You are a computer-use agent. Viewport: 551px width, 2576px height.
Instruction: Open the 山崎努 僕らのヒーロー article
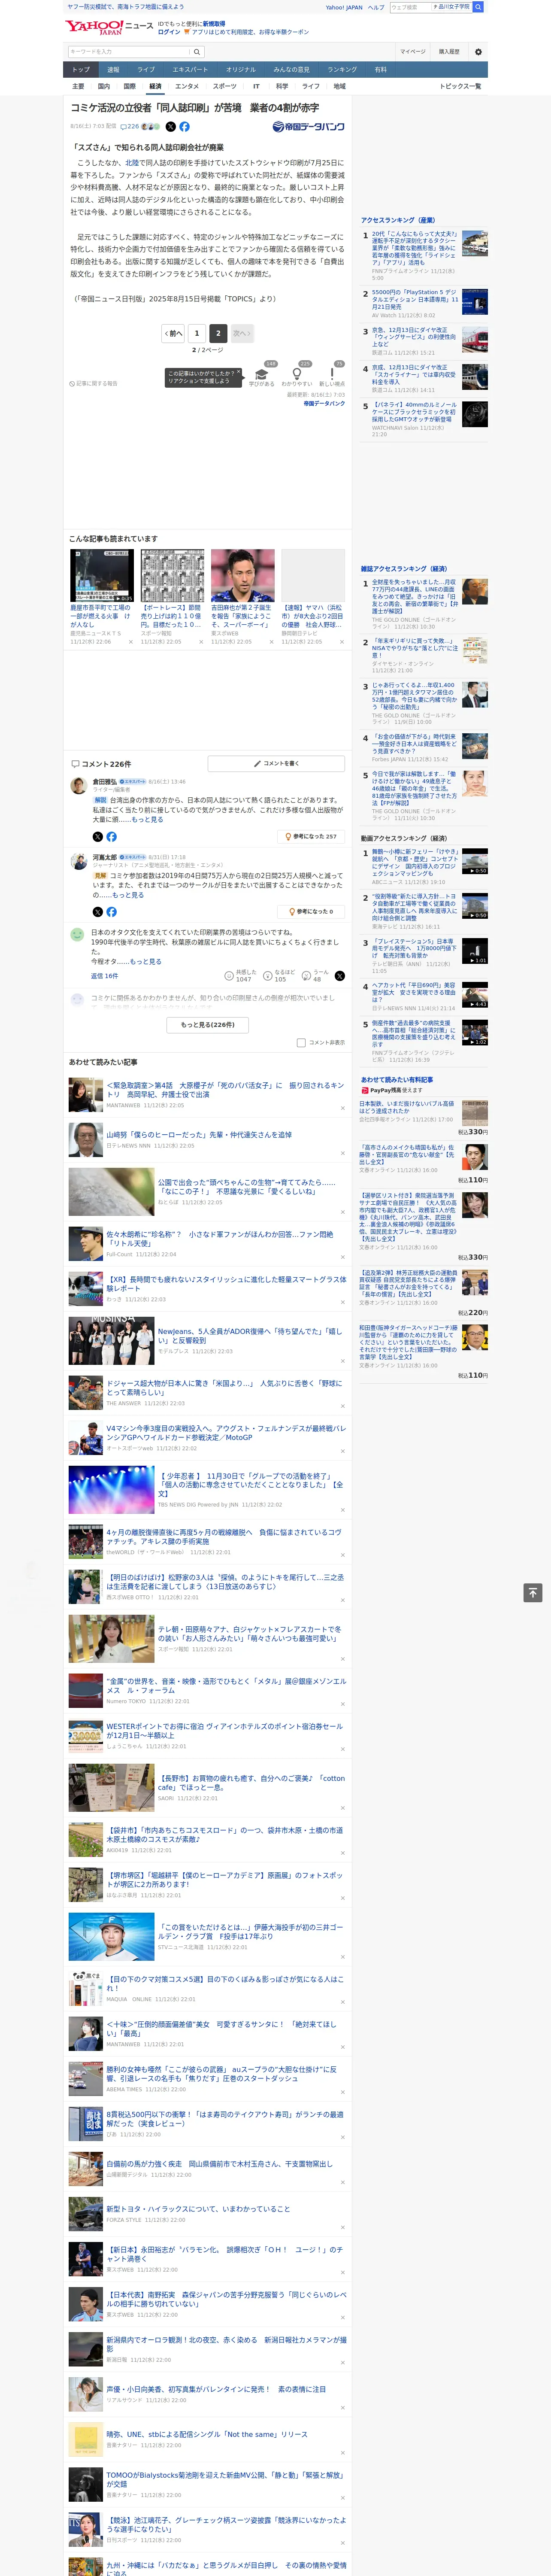199,1135
